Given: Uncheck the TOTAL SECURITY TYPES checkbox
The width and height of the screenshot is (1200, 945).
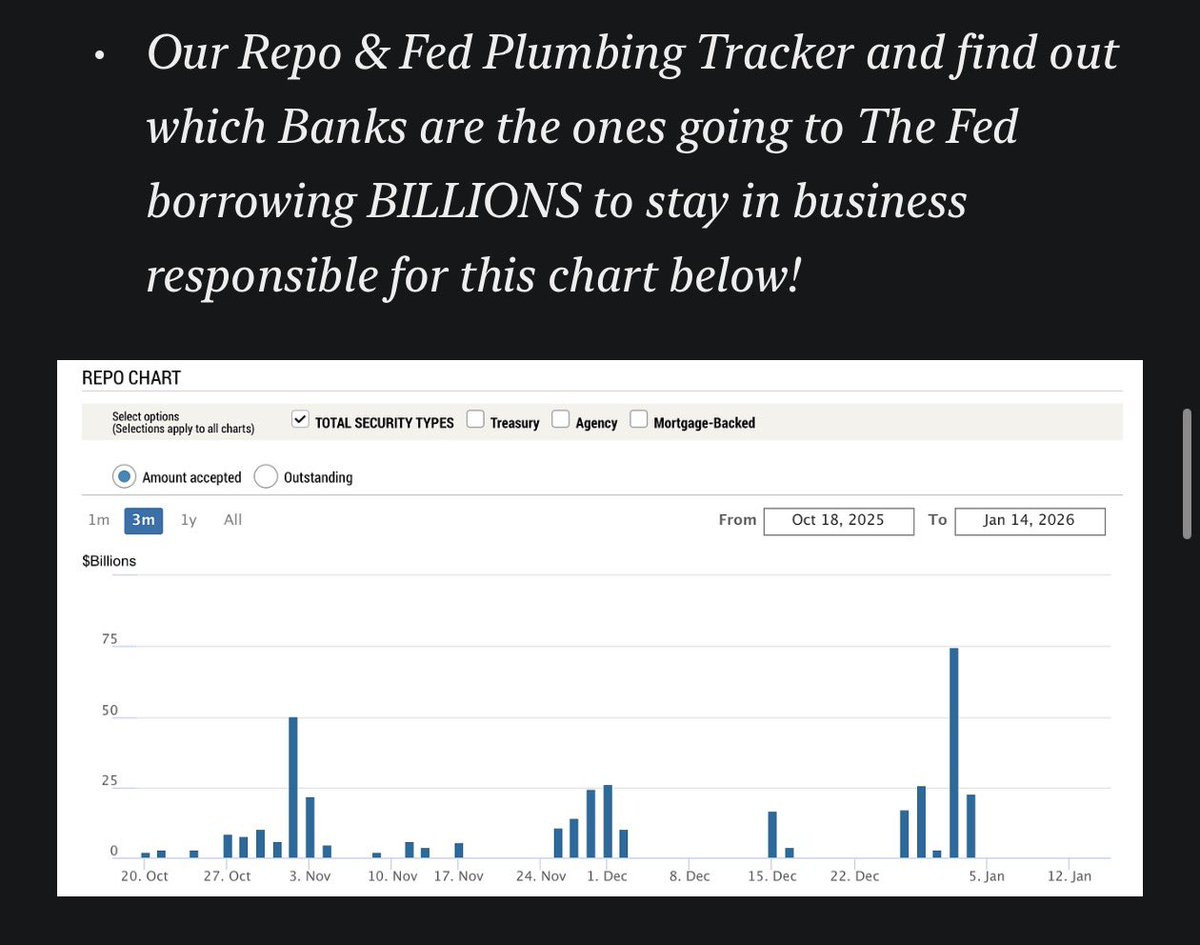Looking at the screenshot, I should click(300, 420).
